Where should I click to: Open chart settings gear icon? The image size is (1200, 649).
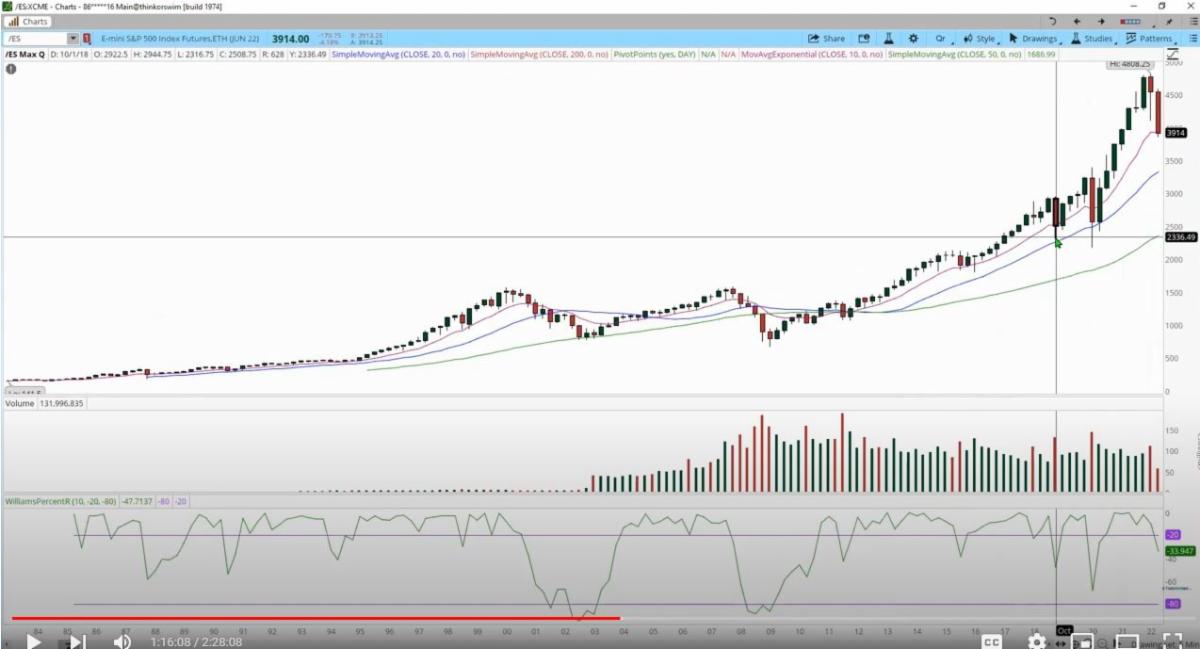[x=913, y=38]
